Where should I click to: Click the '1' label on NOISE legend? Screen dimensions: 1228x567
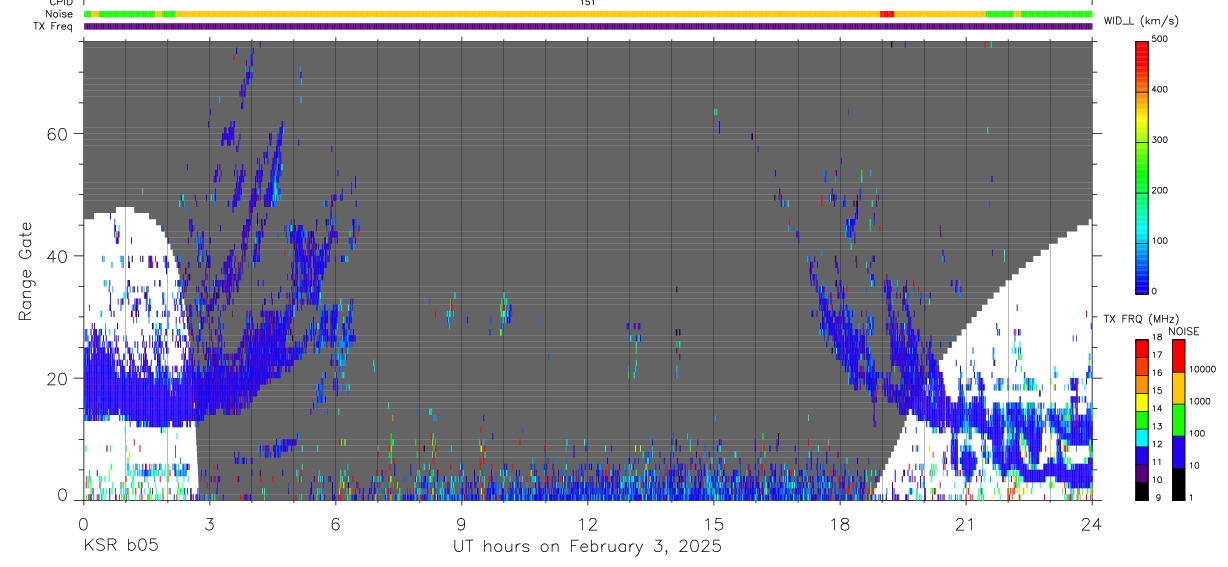point(1192,497)
